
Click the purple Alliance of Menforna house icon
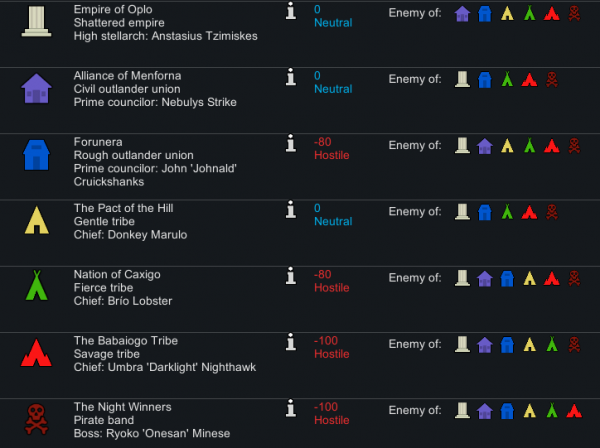36,88
